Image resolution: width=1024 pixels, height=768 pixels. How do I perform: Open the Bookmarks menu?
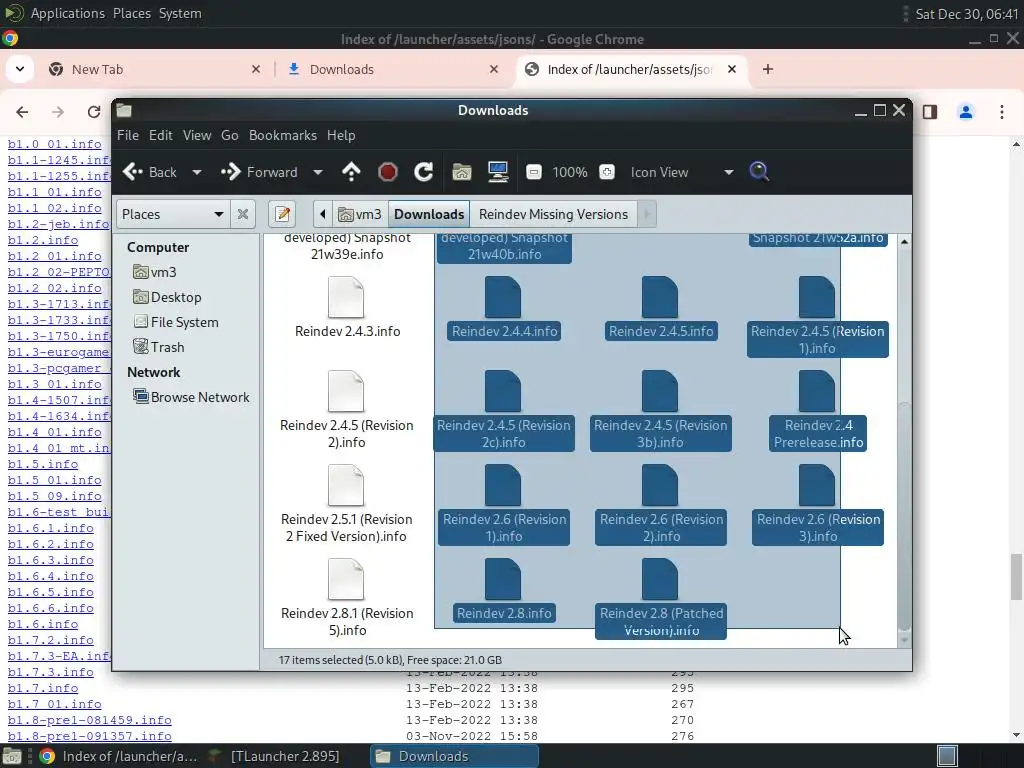tap(283, 135)
